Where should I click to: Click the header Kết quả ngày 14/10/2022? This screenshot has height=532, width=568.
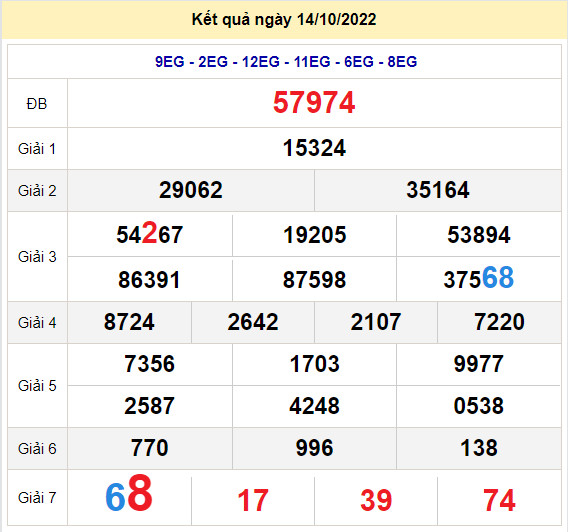[284, 20]
